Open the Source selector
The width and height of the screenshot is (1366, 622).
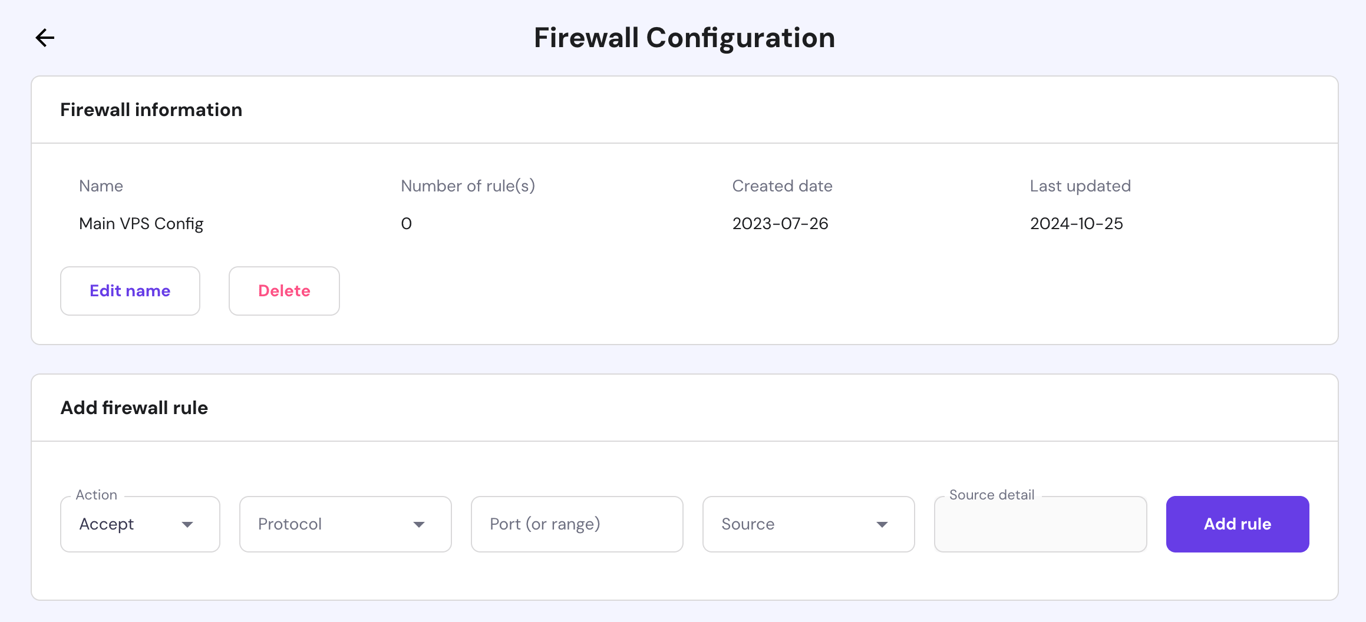(x=808, y=523)
